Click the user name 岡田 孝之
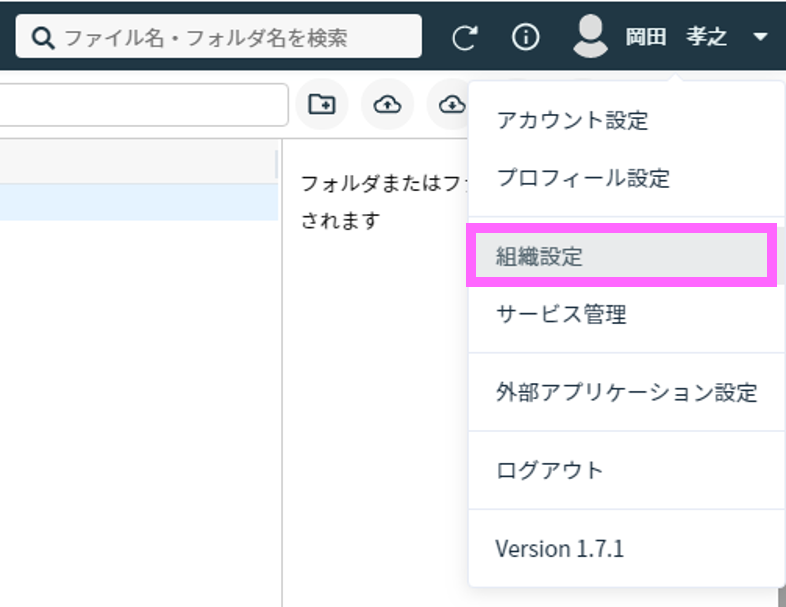 tap(676, 37)
